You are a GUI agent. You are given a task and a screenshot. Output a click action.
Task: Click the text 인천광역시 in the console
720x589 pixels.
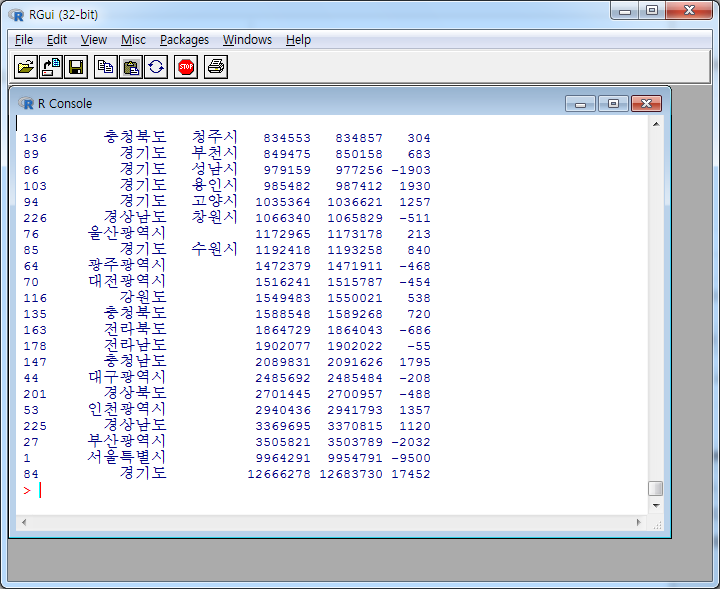127,409
